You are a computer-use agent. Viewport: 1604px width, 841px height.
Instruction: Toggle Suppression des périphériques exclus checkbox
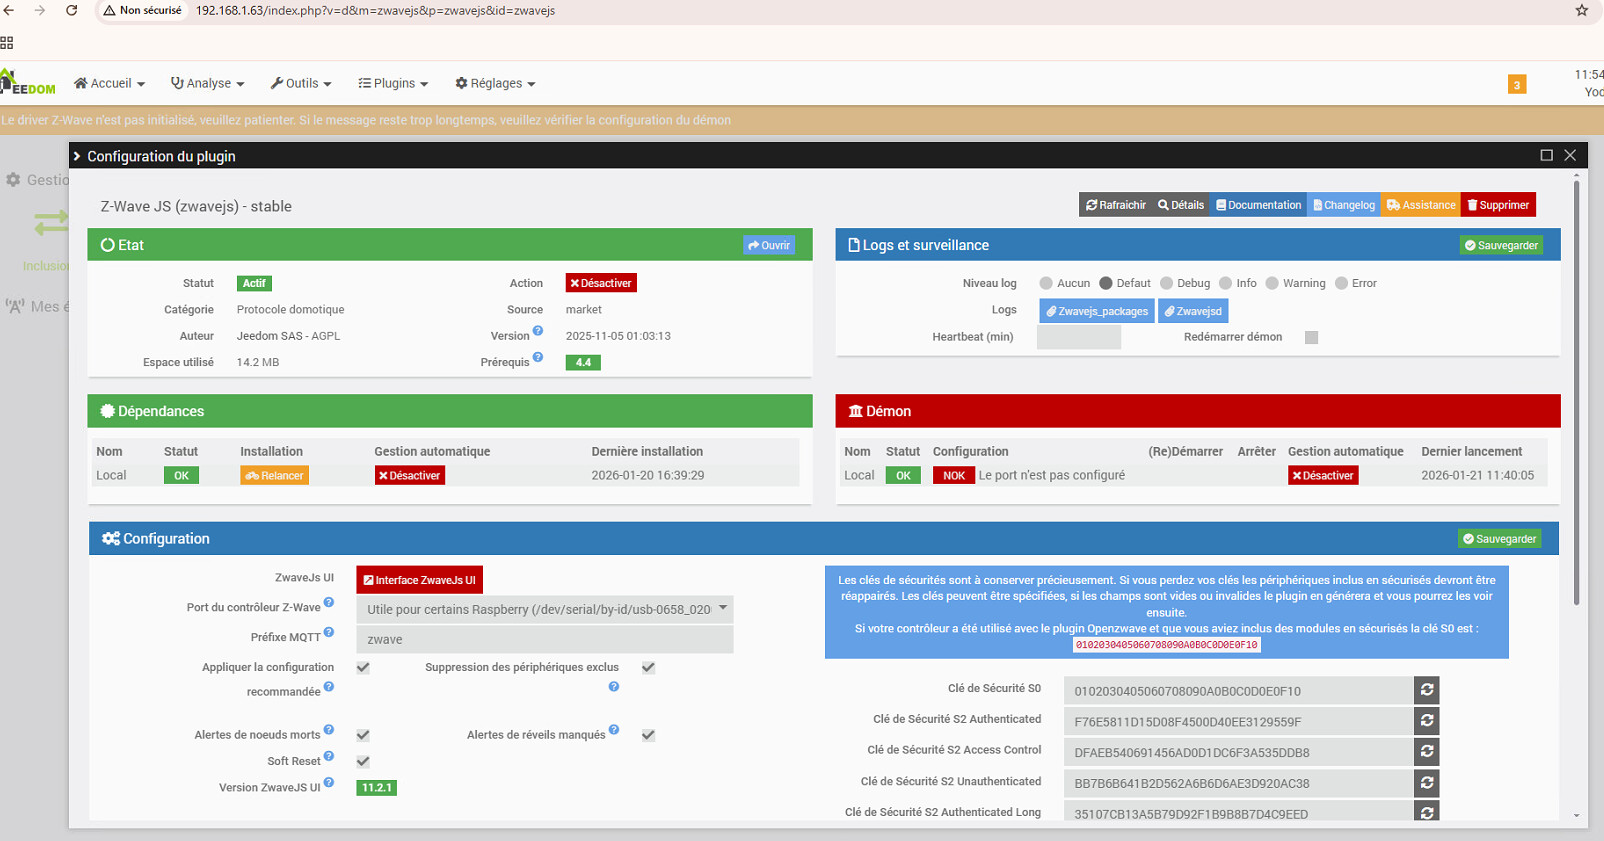648,667
